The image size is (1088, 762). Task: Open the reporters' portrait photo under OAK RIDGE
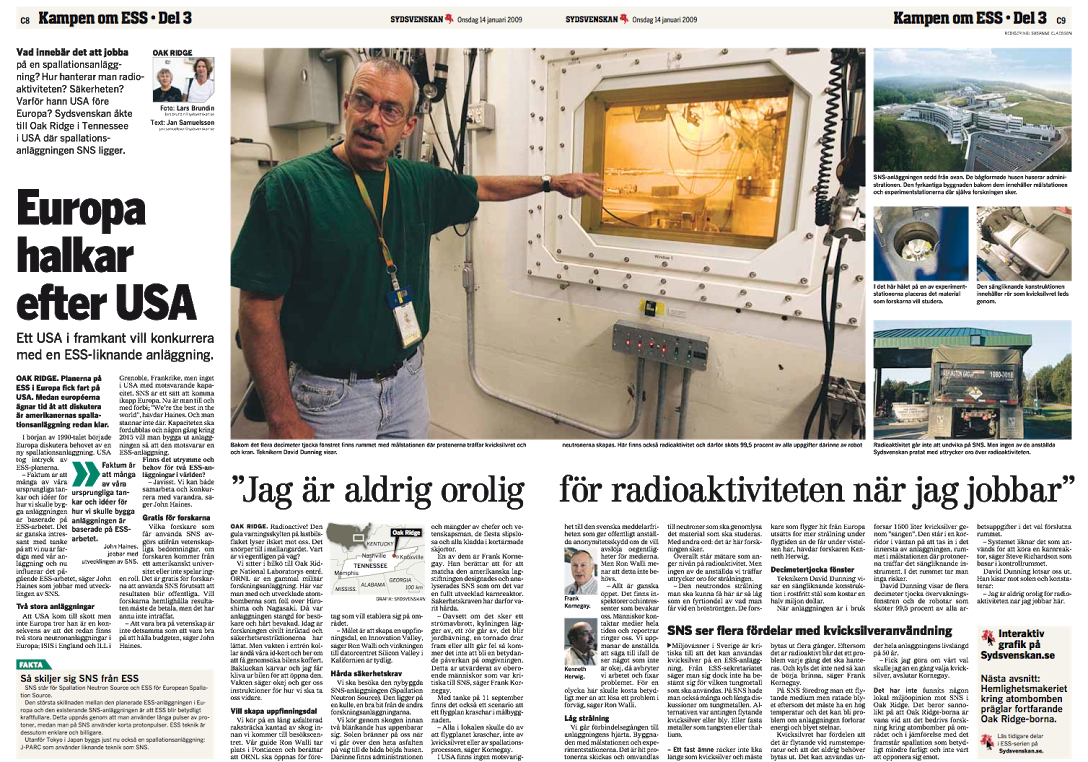point(183,80)
